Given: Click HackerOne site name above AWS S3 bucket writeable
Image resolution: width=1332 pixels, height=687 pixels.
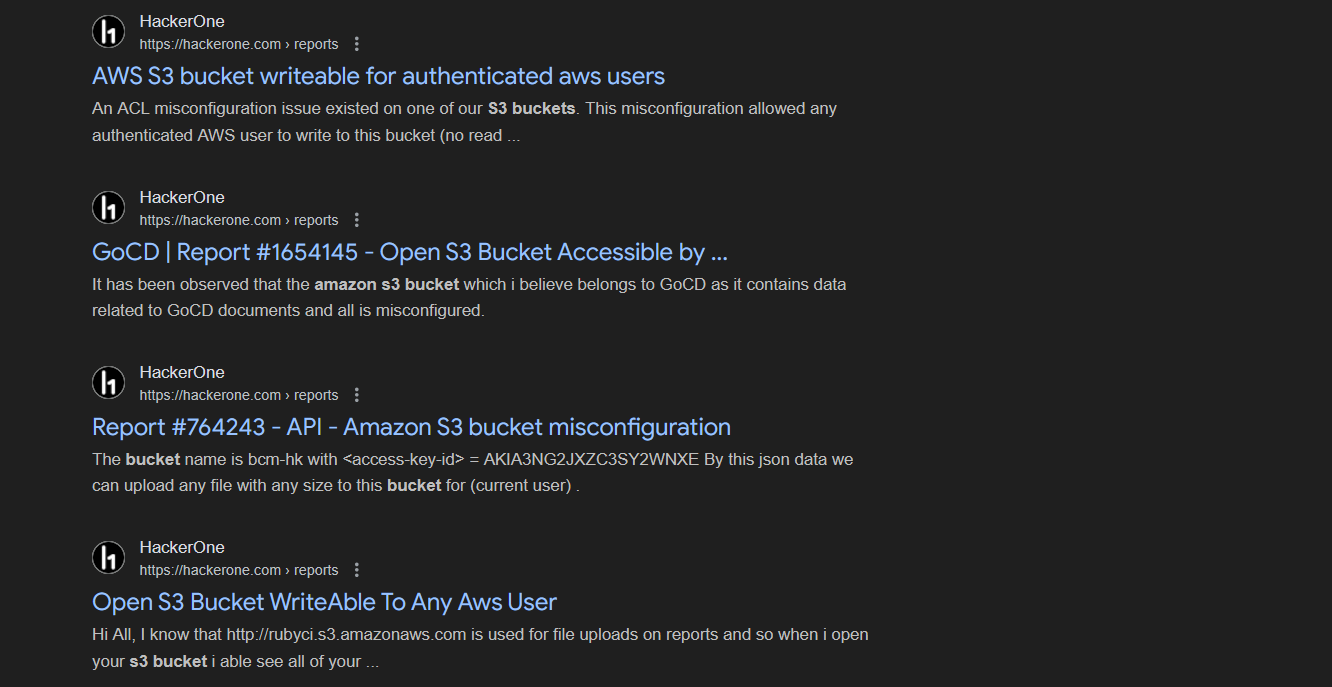Looking at the screenshot, I should tap(182, 21).
